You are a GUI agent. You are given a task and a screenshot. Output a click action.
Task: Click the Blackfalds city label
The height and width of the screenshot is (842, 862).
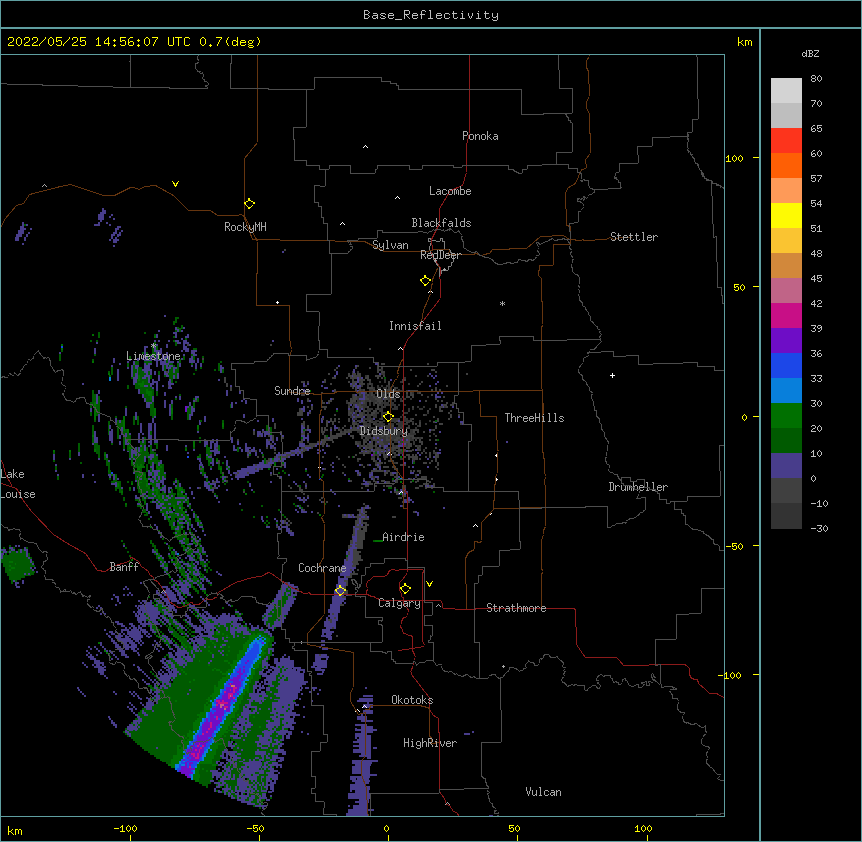(441, 223)
